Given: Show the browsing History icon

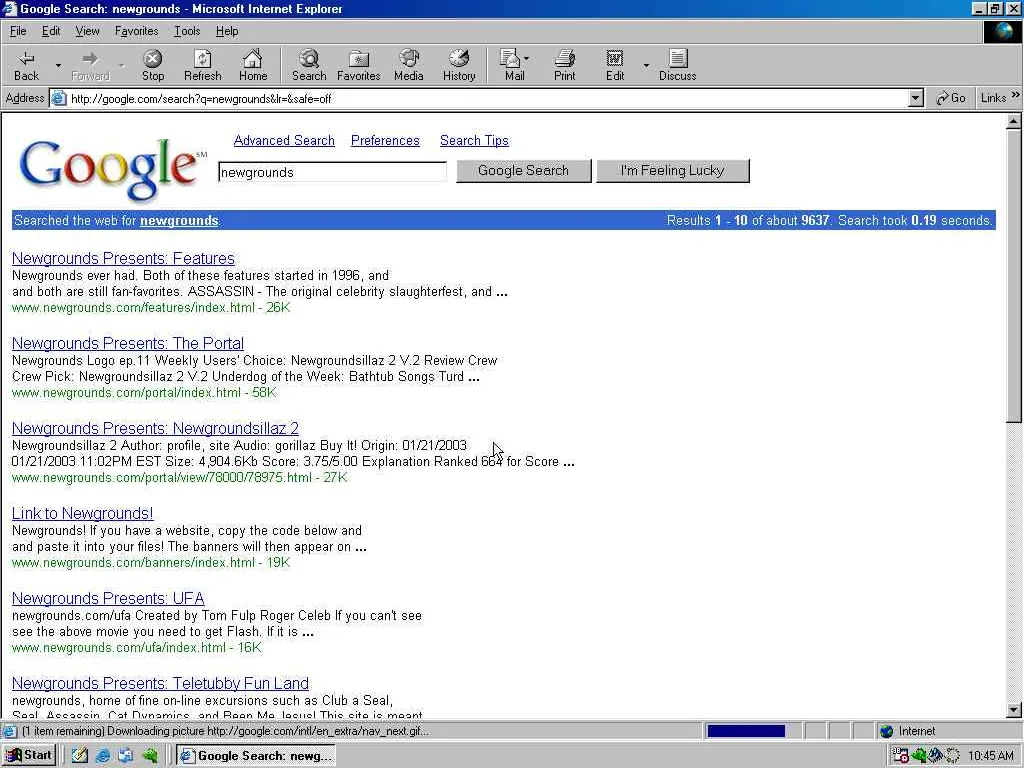Looking at the screenshot, I should [x=459, y=65].
